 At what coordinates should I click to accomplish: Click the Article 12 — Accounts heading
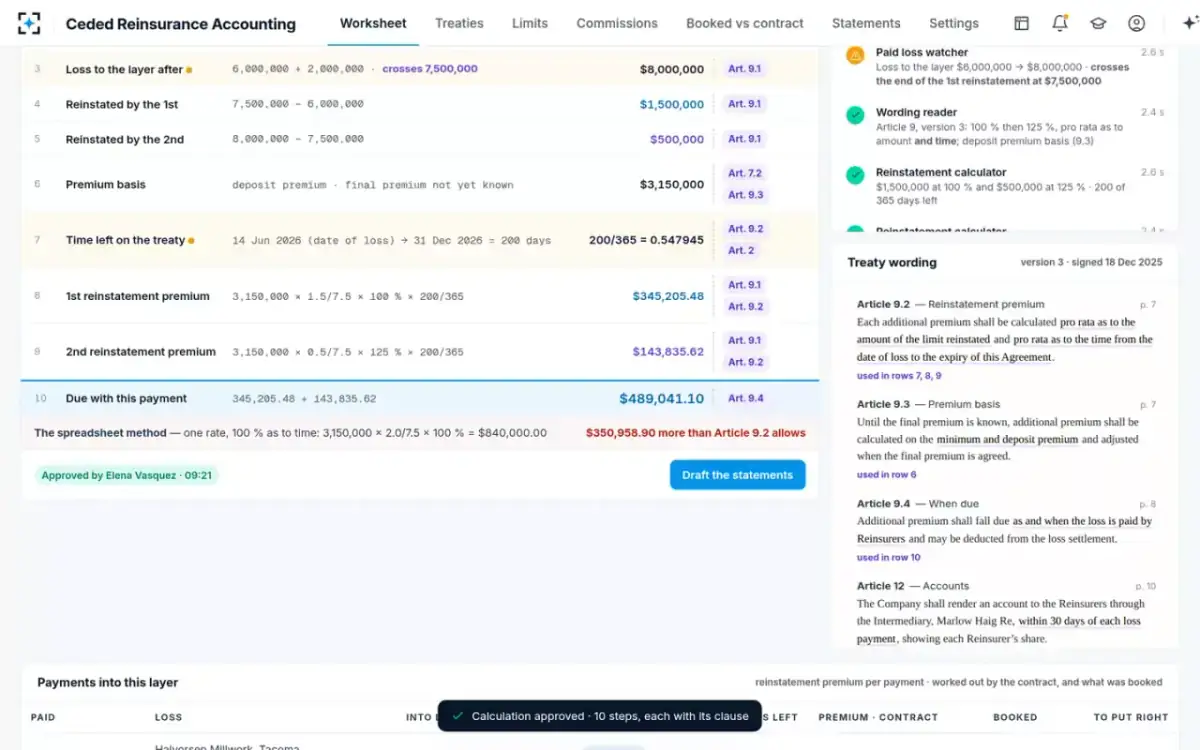[913, 586]
